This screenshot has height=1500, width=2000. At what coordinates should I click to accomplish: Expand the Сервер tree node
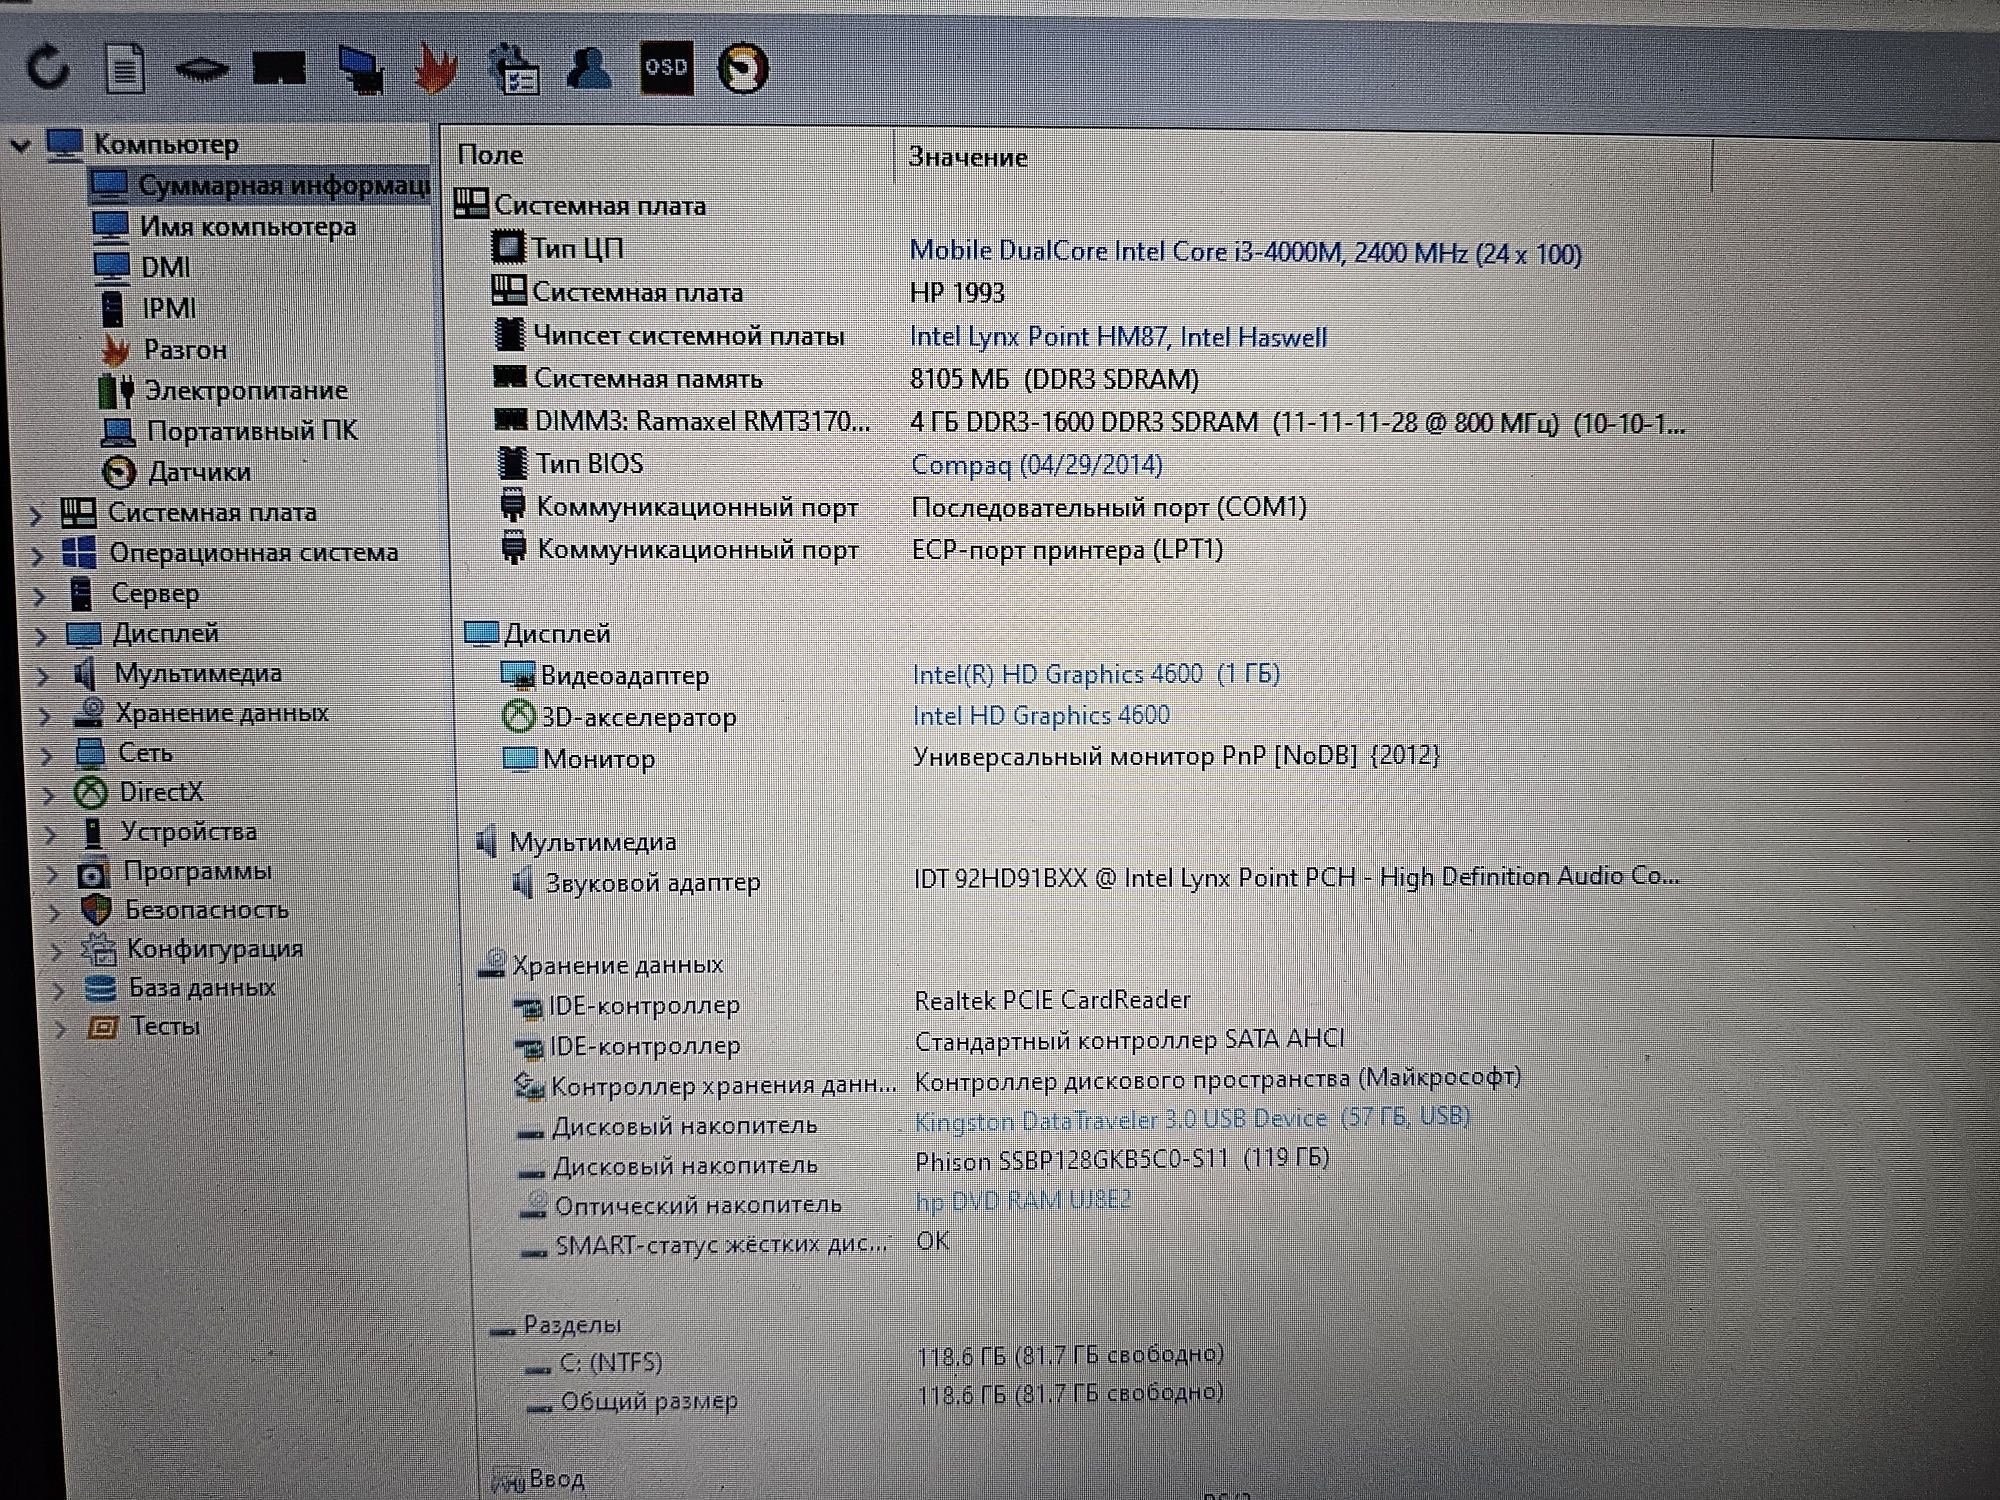pyautogui.click(x=40, y=596)
